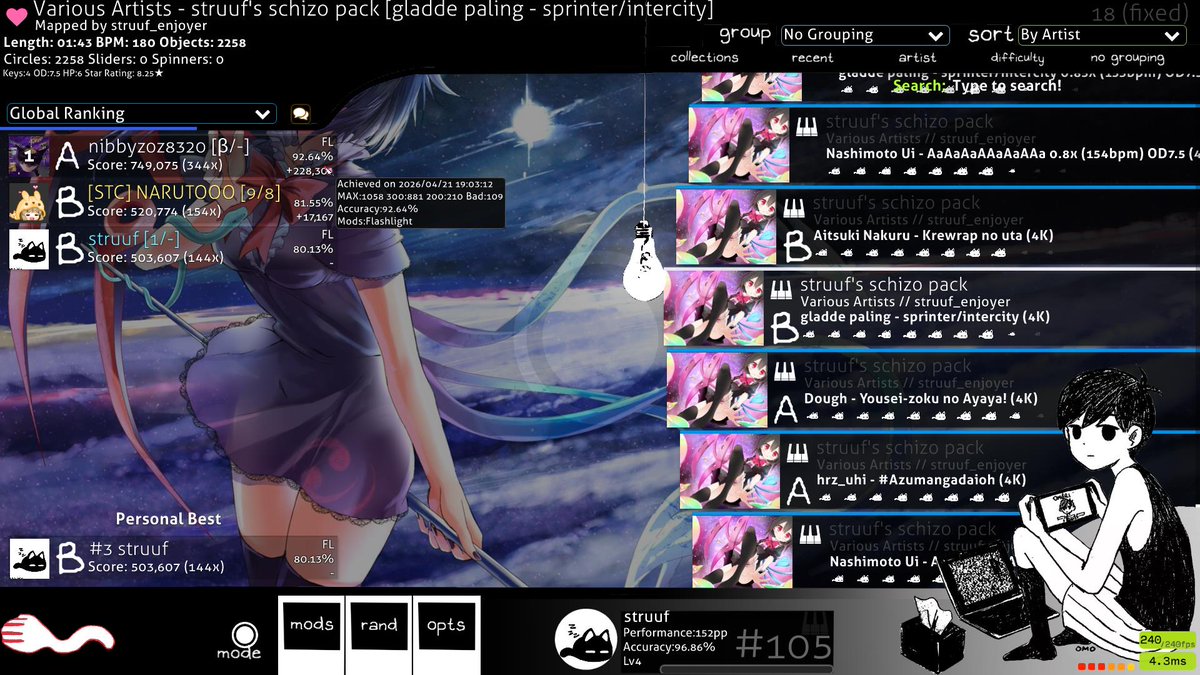Open struuf user avatar in bottom bar
This screenshot has width=1200, height=675.
pyautogui.click(x=587, y=638)
